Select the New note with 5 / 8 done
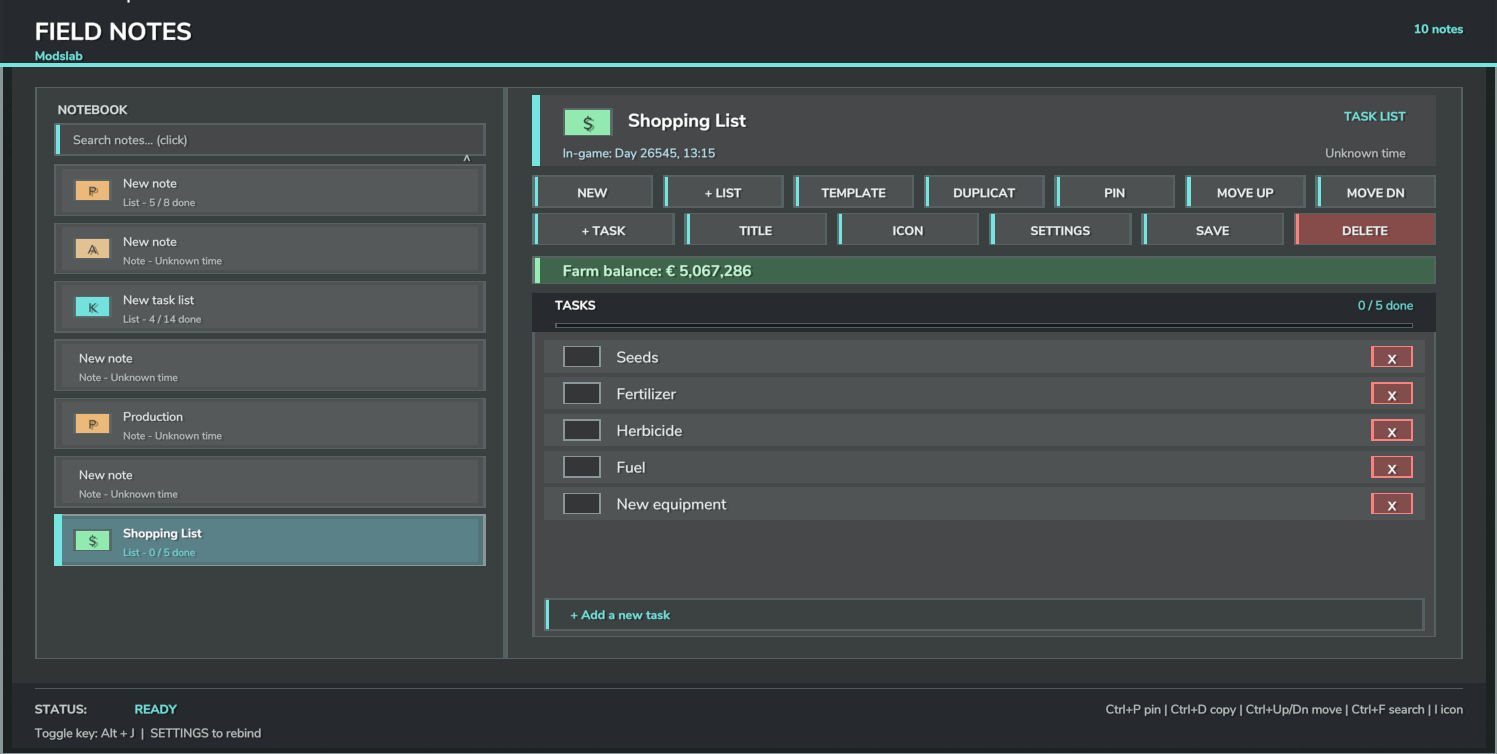Viewport: 1497px width, 754px height. point(270,190)
